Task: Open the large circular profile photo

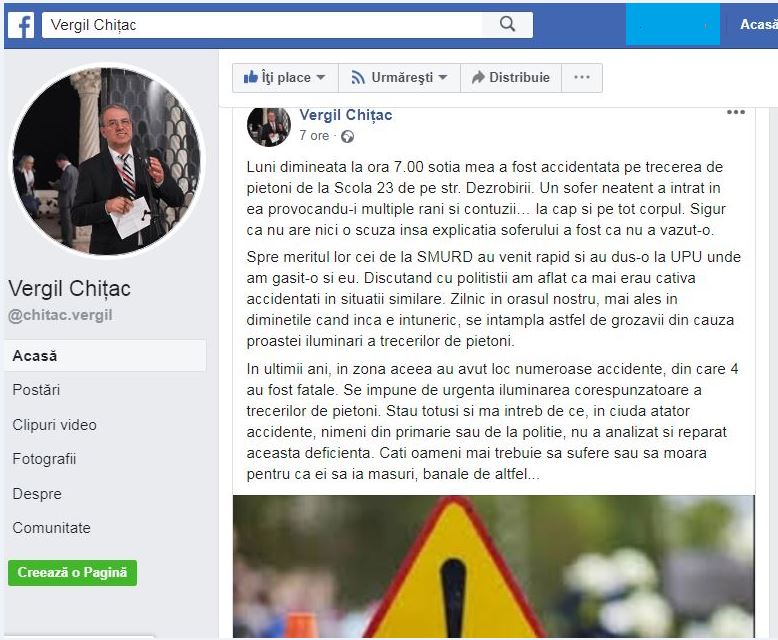Action: (106, 161)
